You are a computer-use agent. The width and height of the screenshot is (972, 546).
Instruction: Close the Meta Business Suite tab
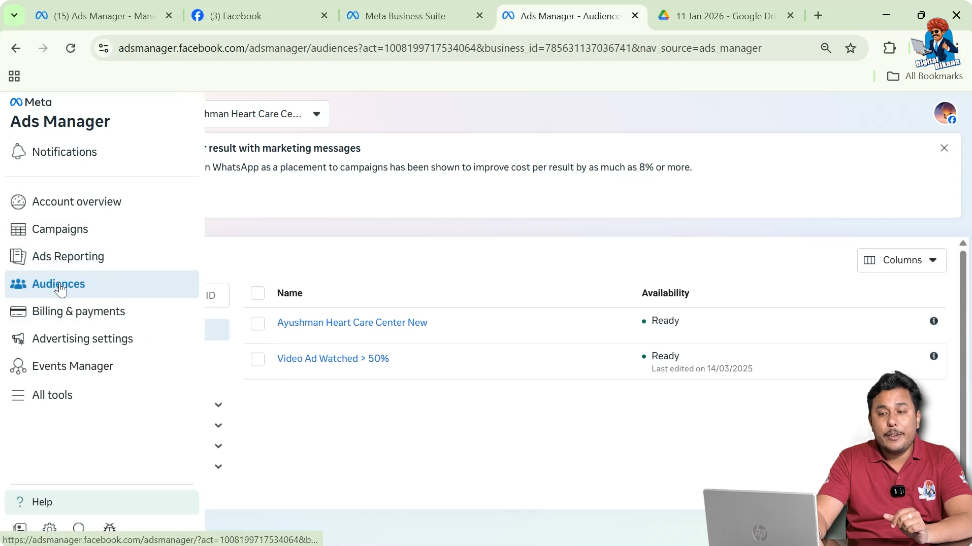(x=479, y=16)
